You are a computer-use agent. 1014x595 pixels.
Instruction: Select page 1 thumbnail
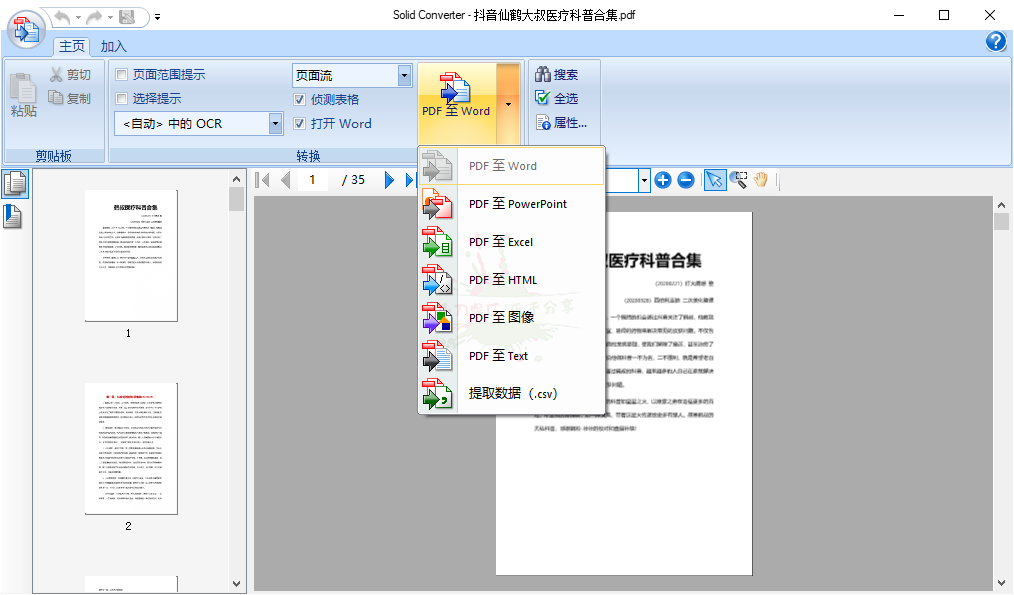(x=131, y=255)
